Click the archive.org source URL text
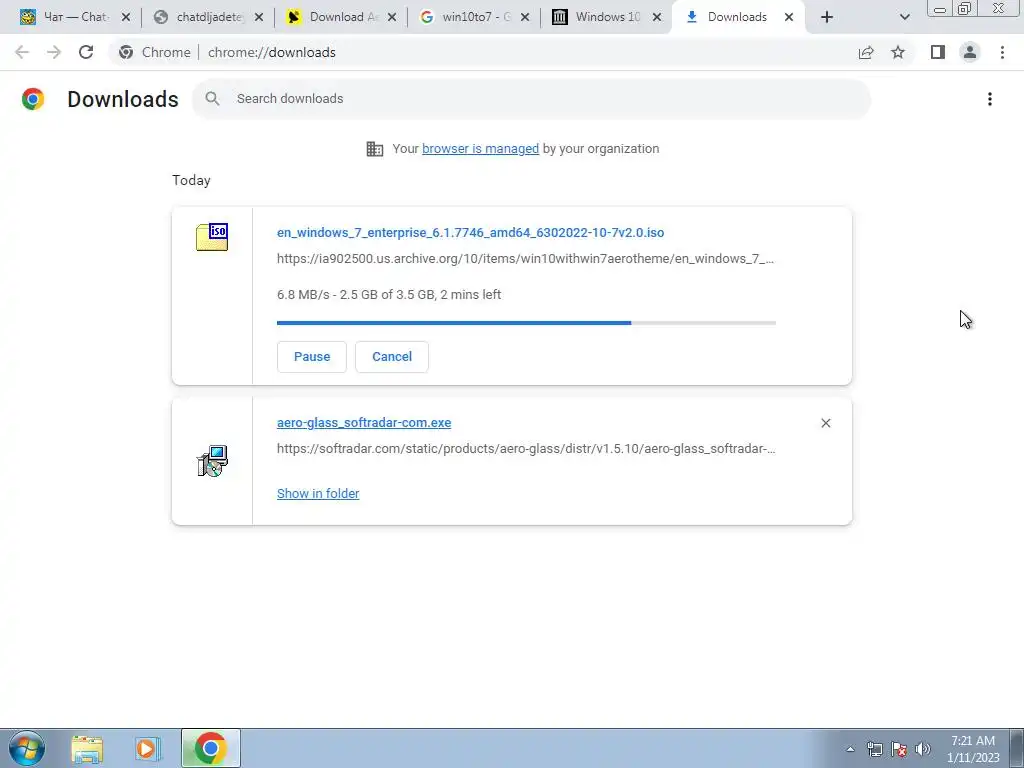This screenshot has width=1024, height=768. tap(525, 259)
